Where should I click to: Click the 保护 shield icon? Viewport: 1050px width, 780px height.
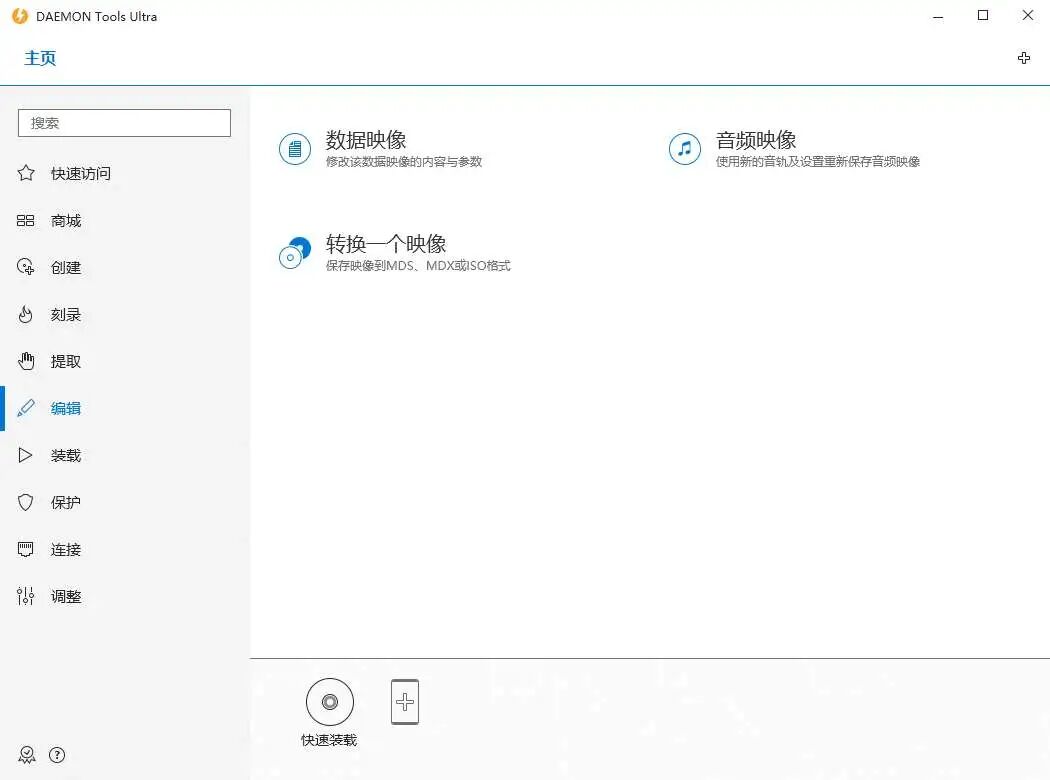tap(25, 502)
